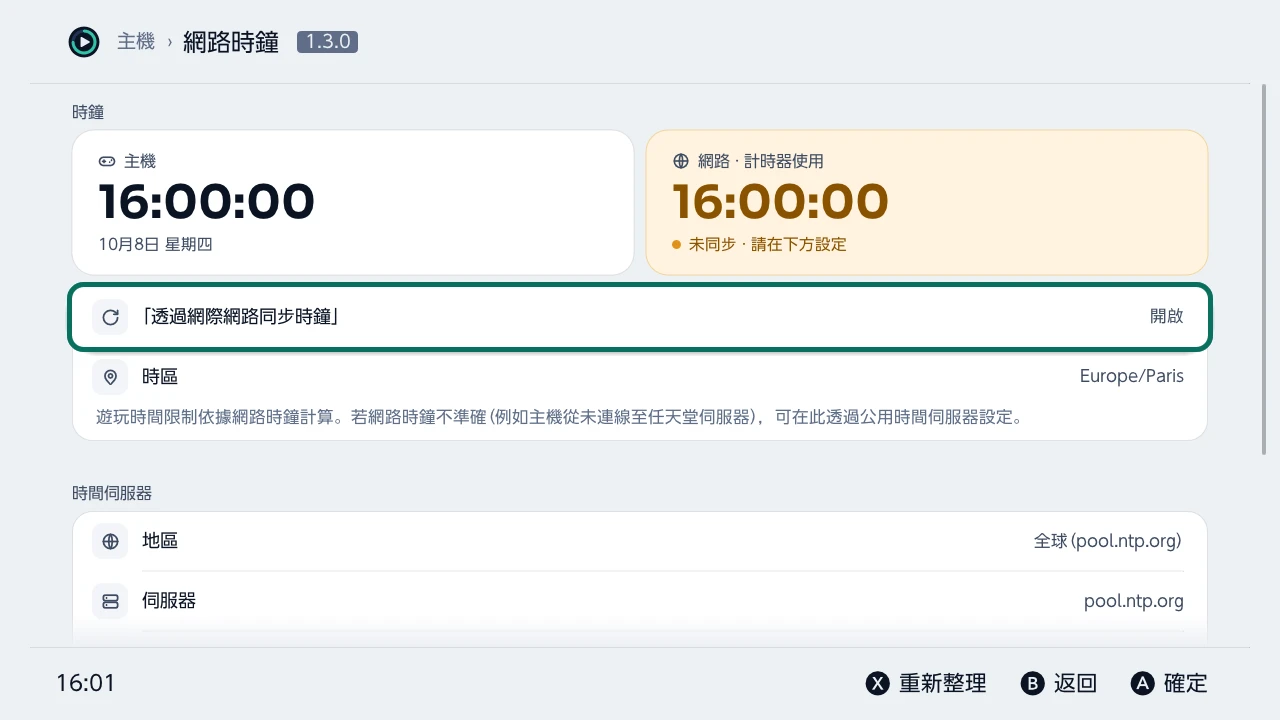Click the pool.ntp.org server value
Viewport: 1280px width, 720px height.
(1134, 601)
